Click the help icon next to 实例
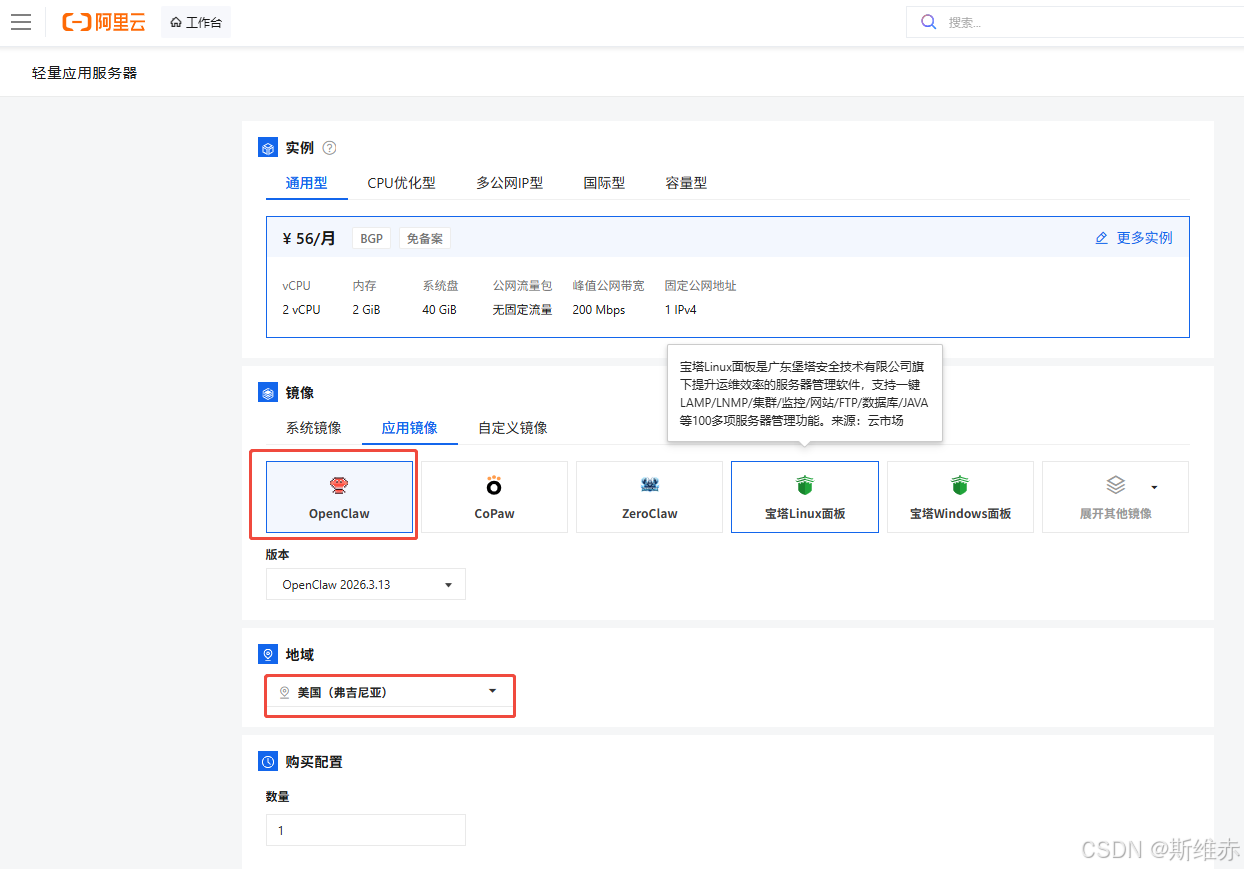1244x869 pixels. point(329,148)
